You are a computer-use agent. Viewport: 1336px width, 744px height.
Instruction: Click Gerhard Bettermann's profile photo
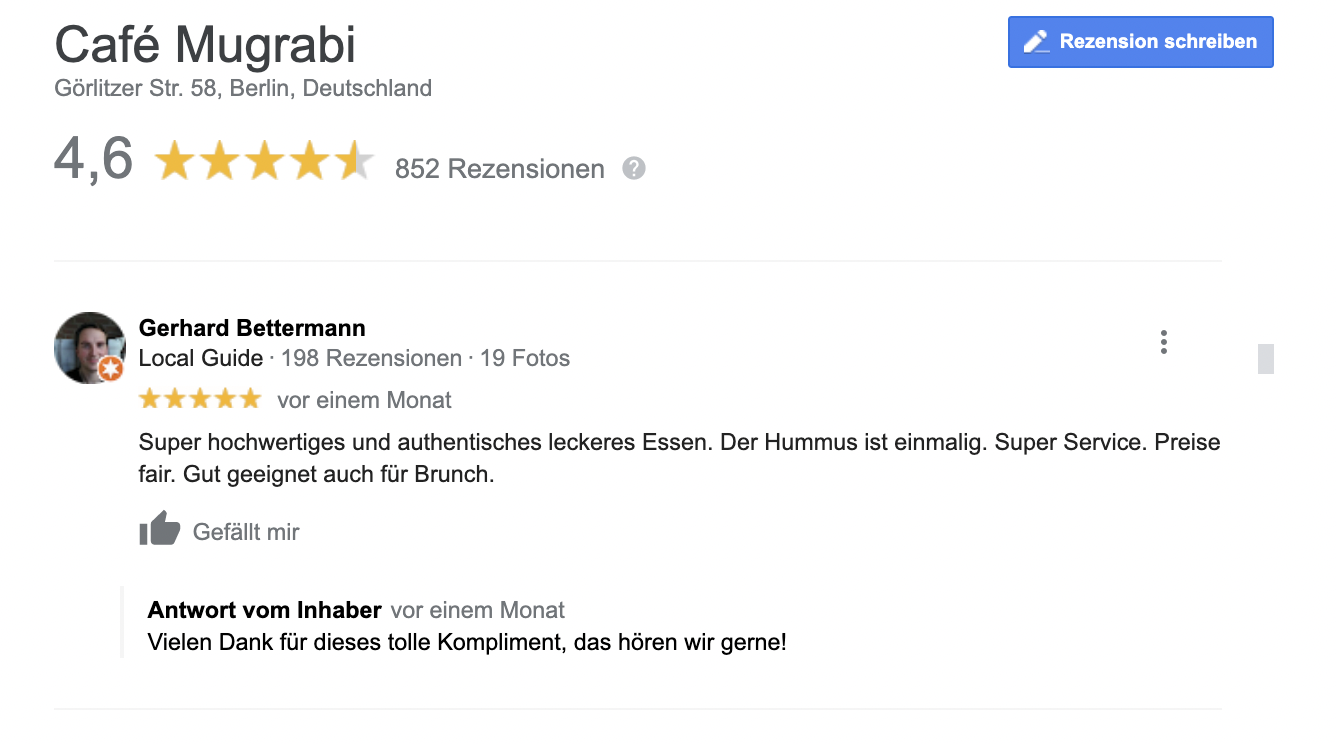89,347
